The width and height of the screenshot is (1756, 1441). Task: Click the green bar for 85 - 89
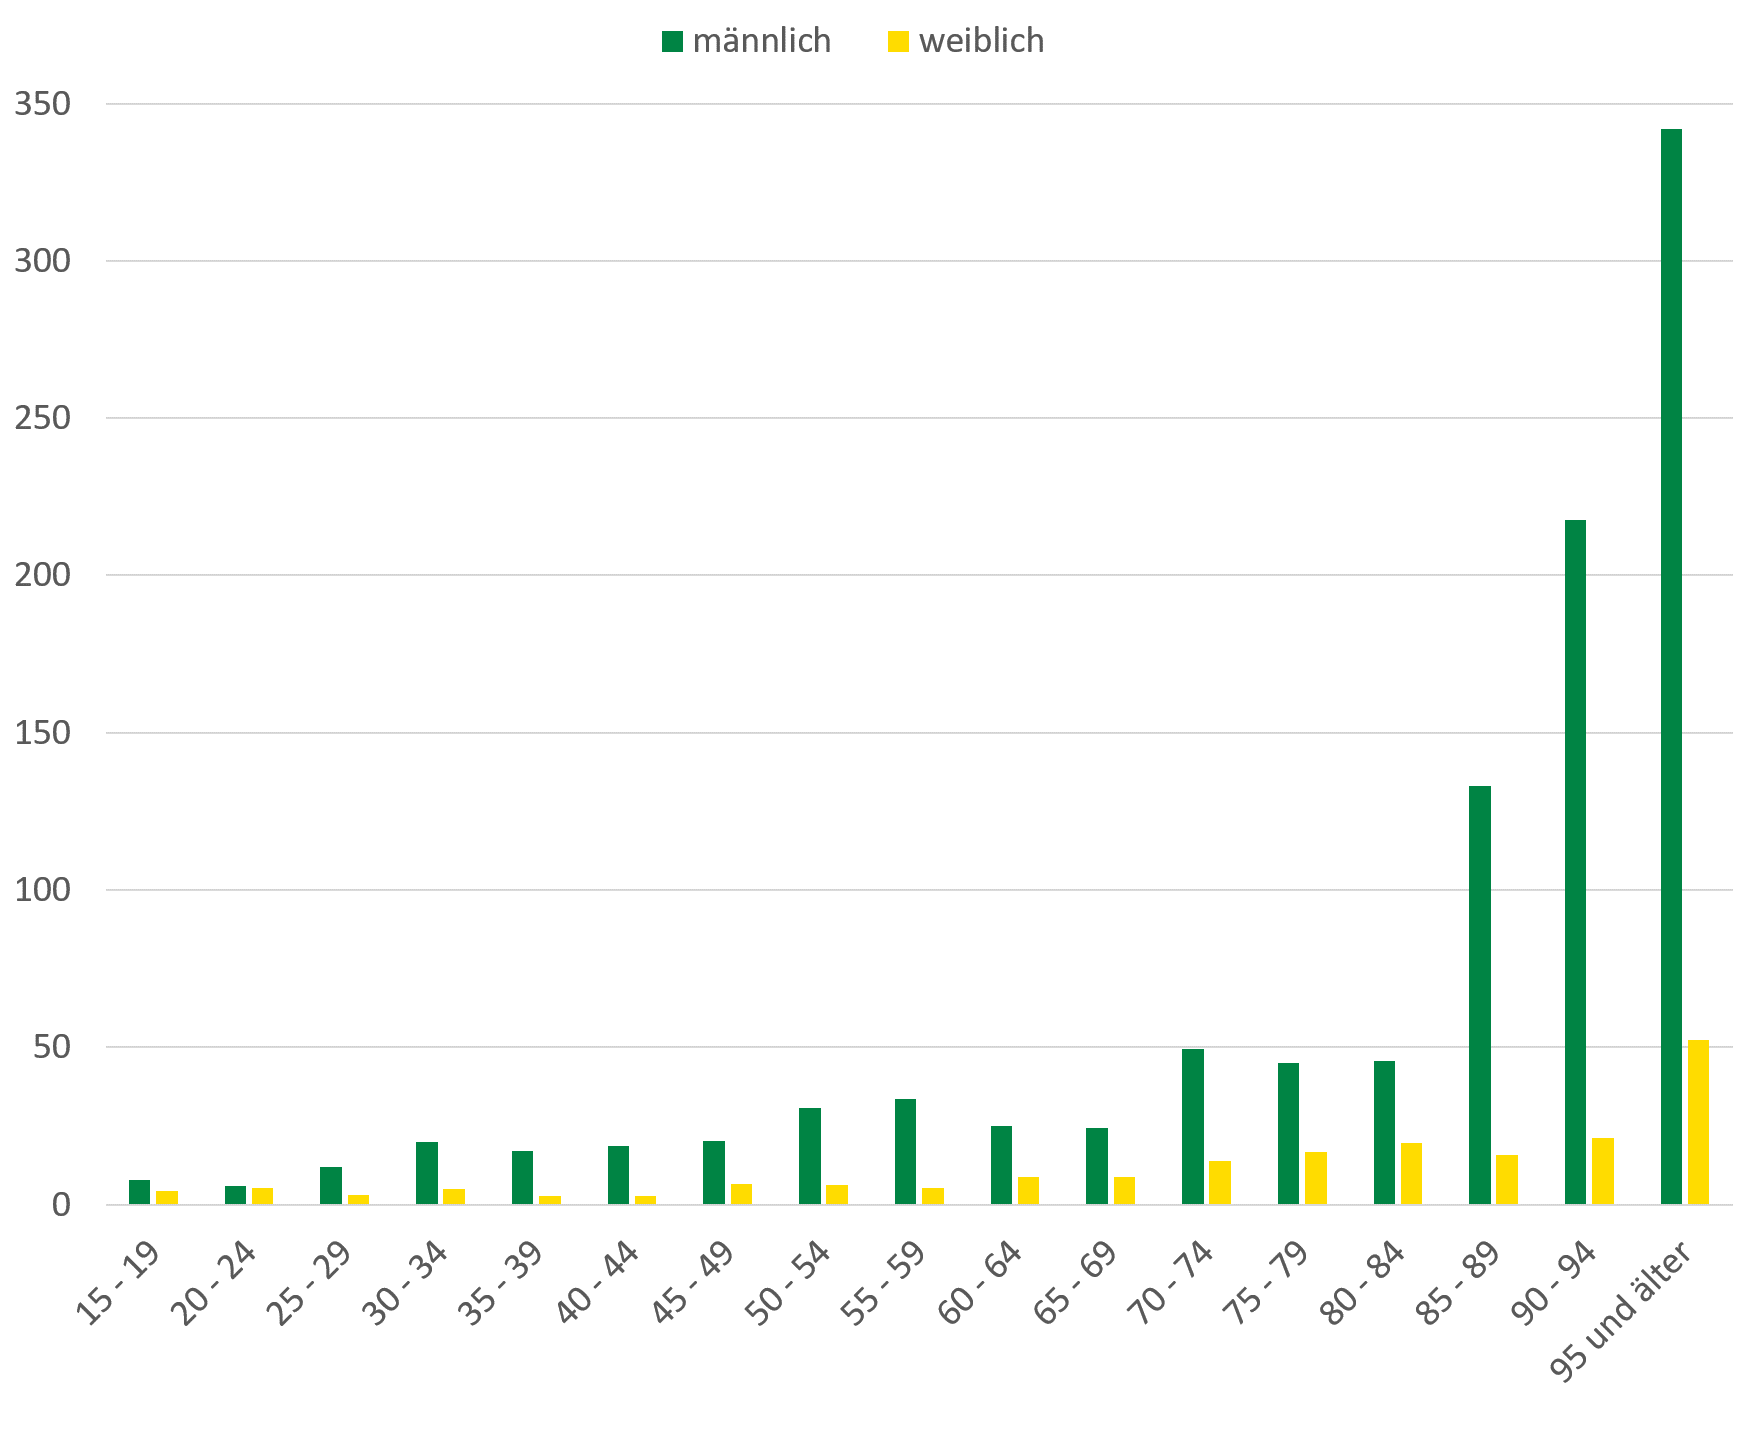[1480, 995]
